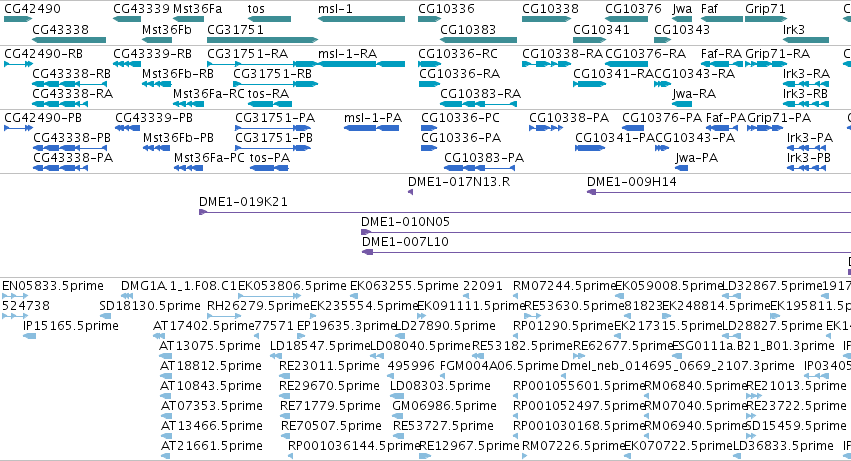Click the Grip71 gene label
Viewport: 851px width, 461px height.
point(765,9)
